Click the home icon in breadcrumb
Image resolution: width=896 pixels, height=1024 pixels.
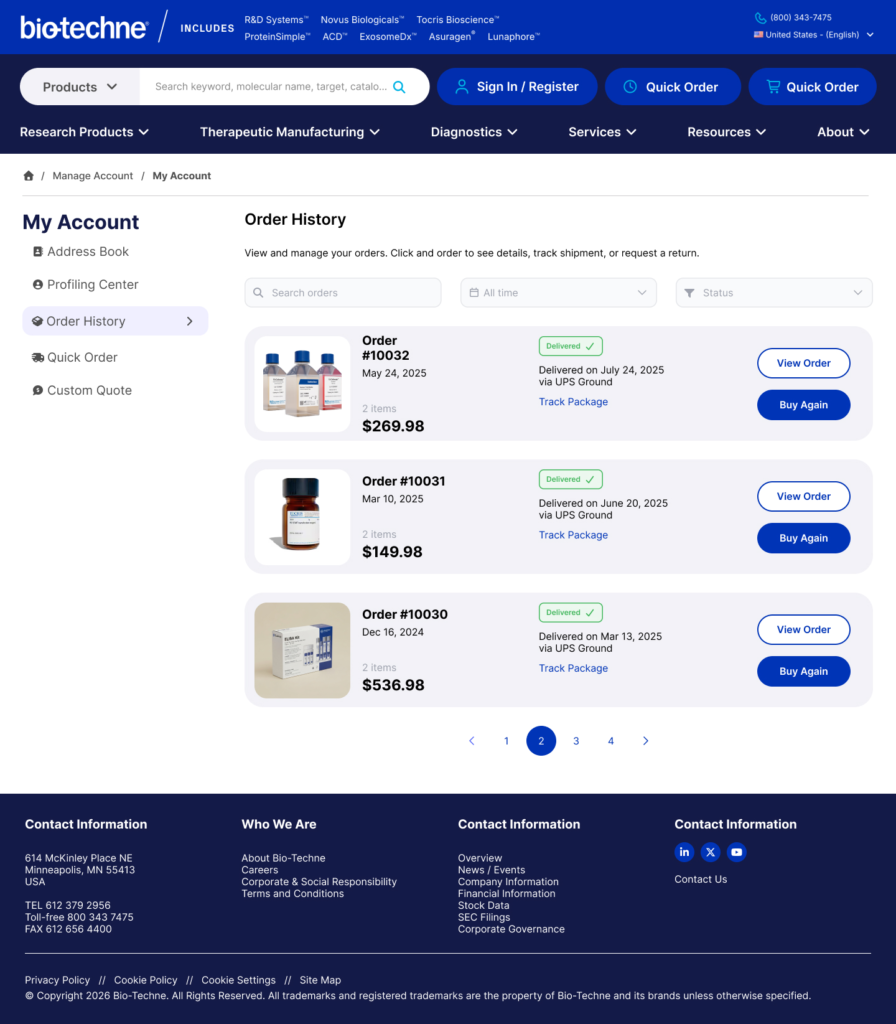[x=29, y=176]
